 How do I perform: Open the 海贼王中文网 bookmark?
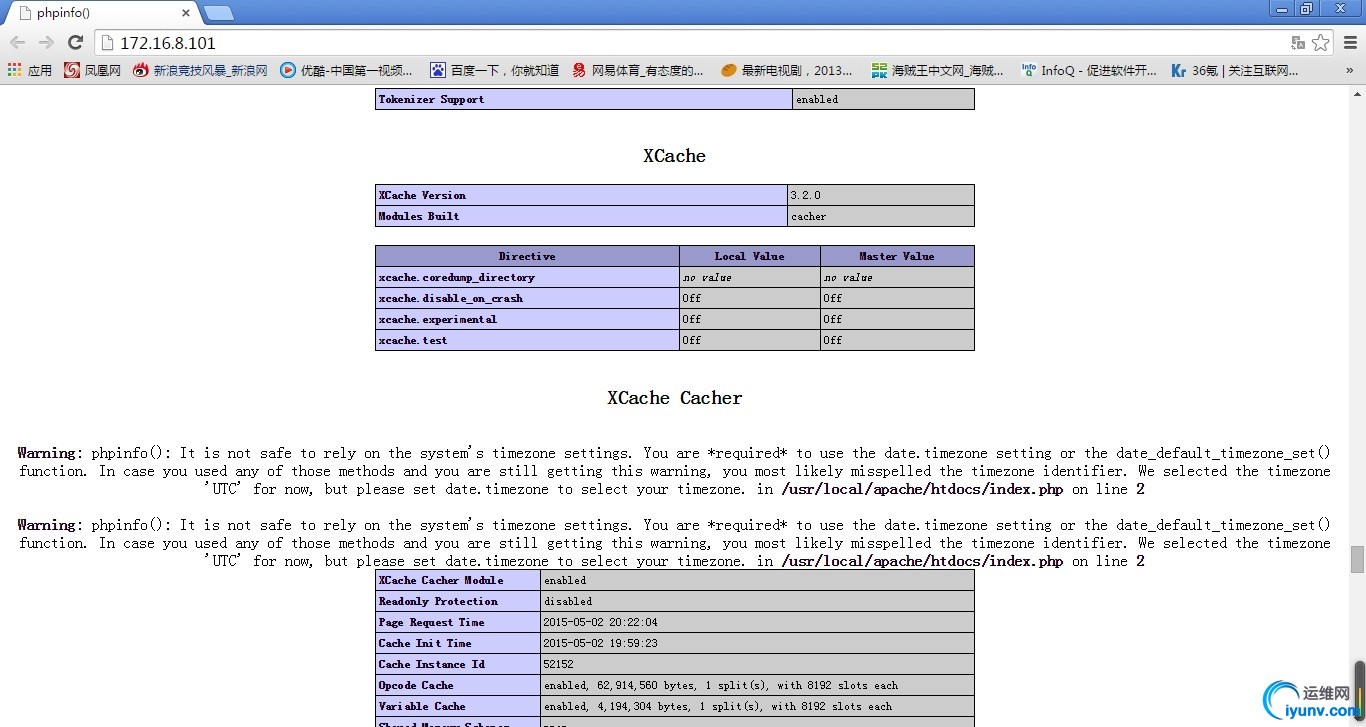(938, 70)
